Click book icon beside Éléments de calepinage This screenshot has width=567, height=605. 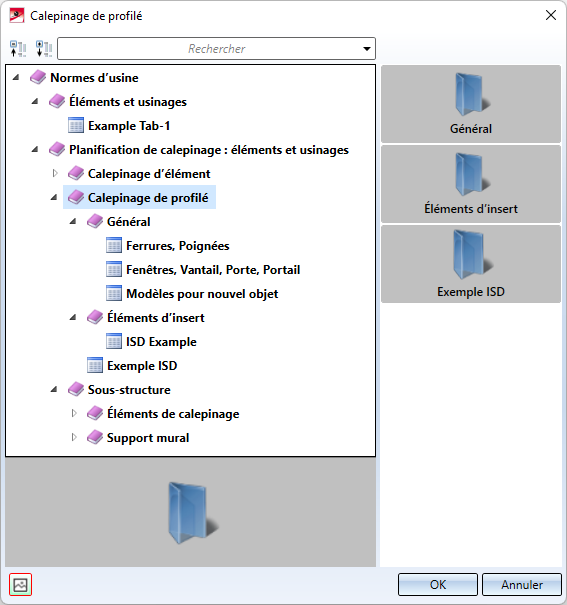pyautogui.click(x=94, y=414)
